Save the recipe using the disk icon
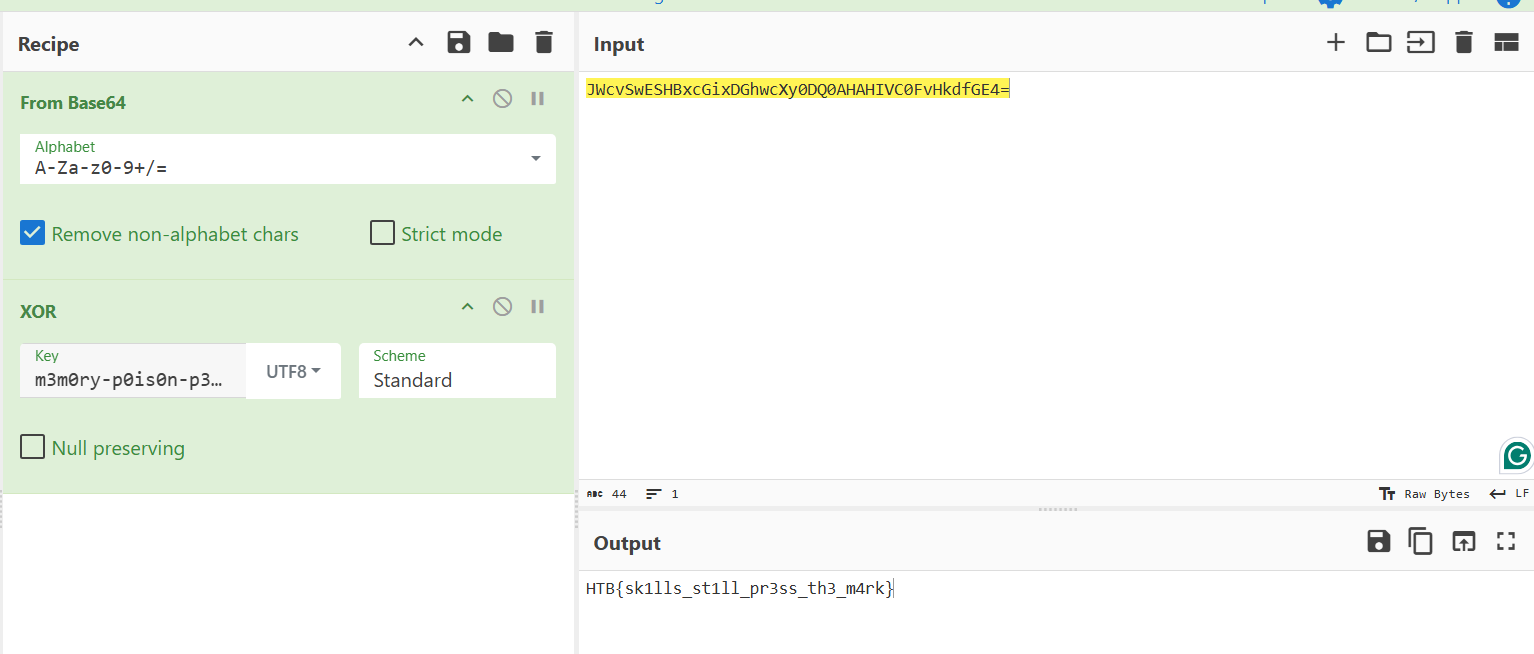The image size is (1534, 654). point(459,42)
